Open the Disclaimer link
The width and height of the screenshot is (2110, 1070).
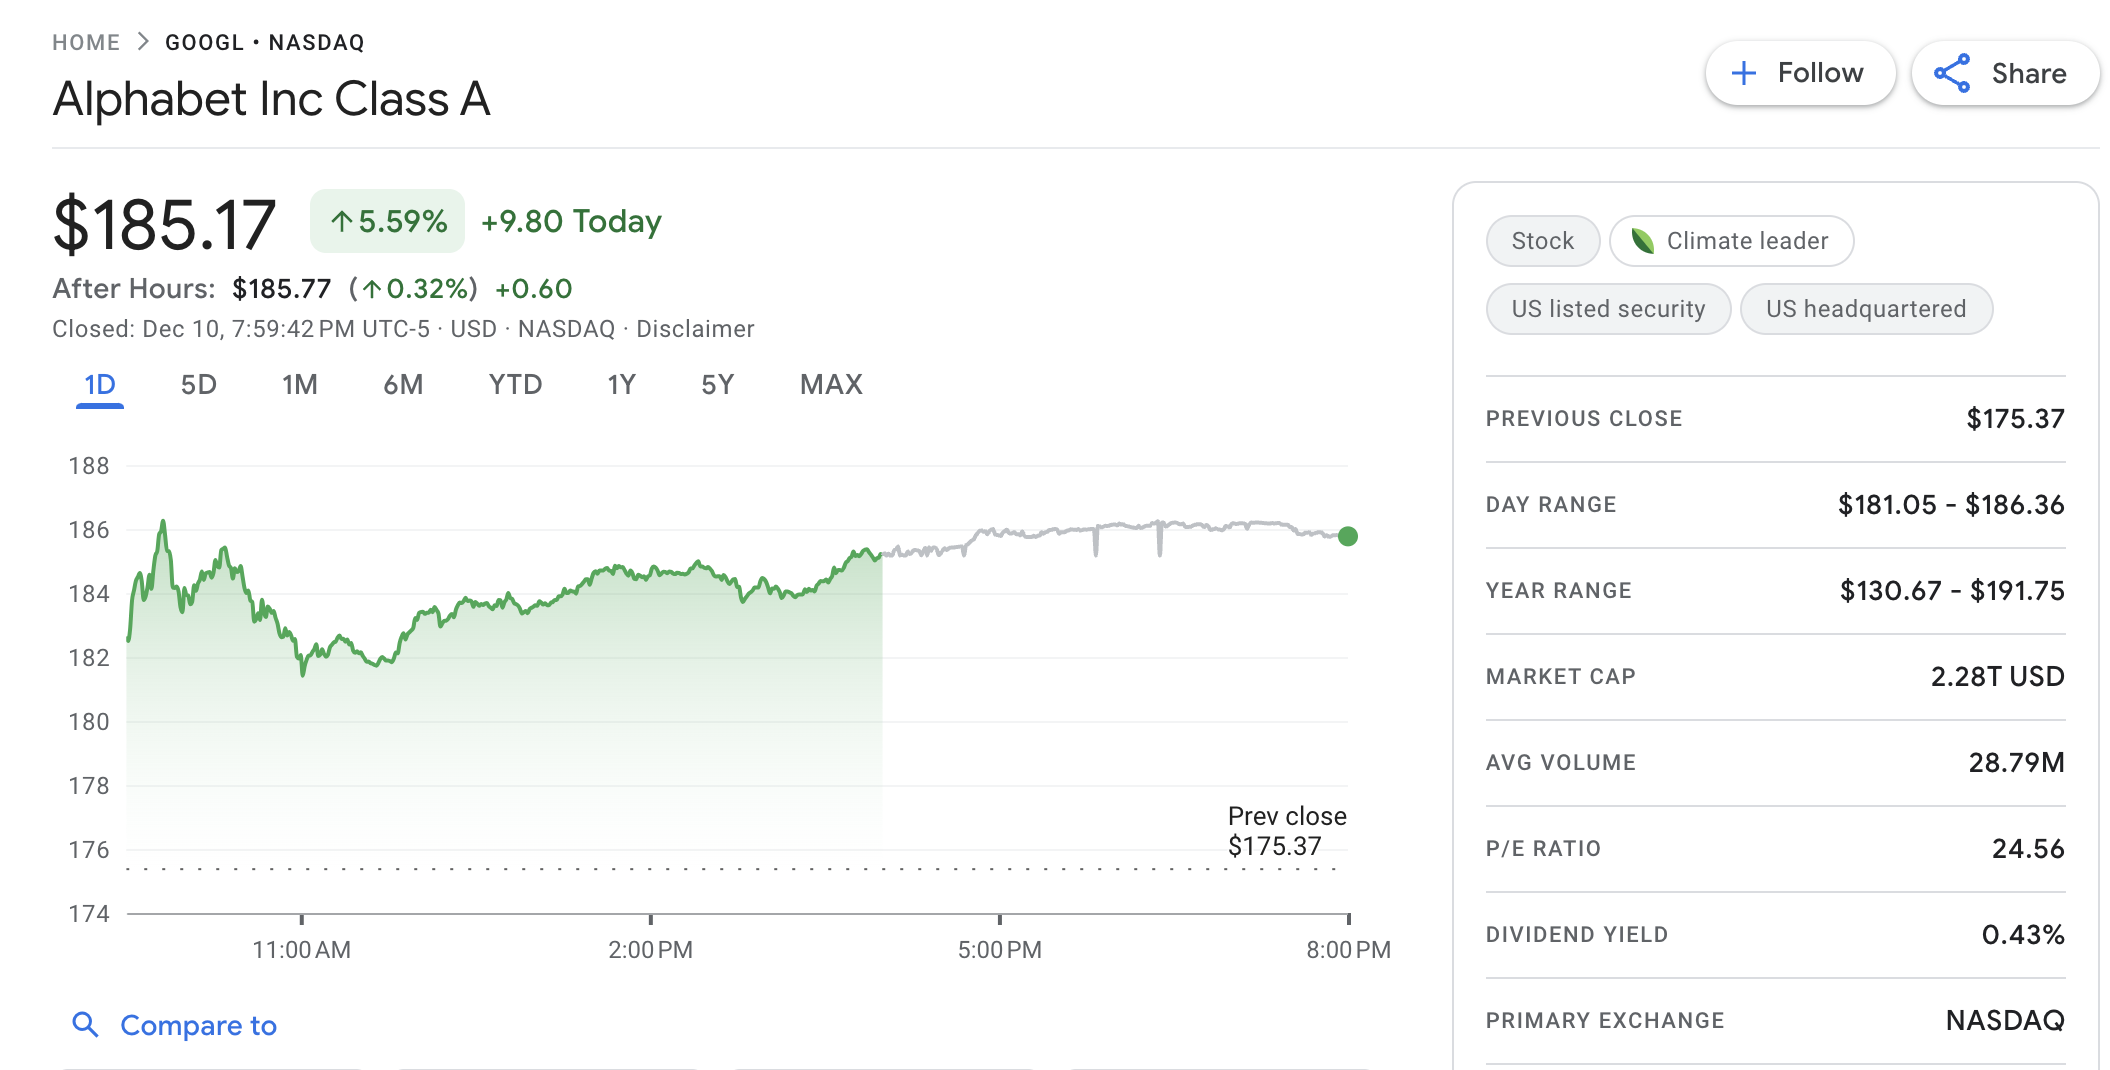695,329
